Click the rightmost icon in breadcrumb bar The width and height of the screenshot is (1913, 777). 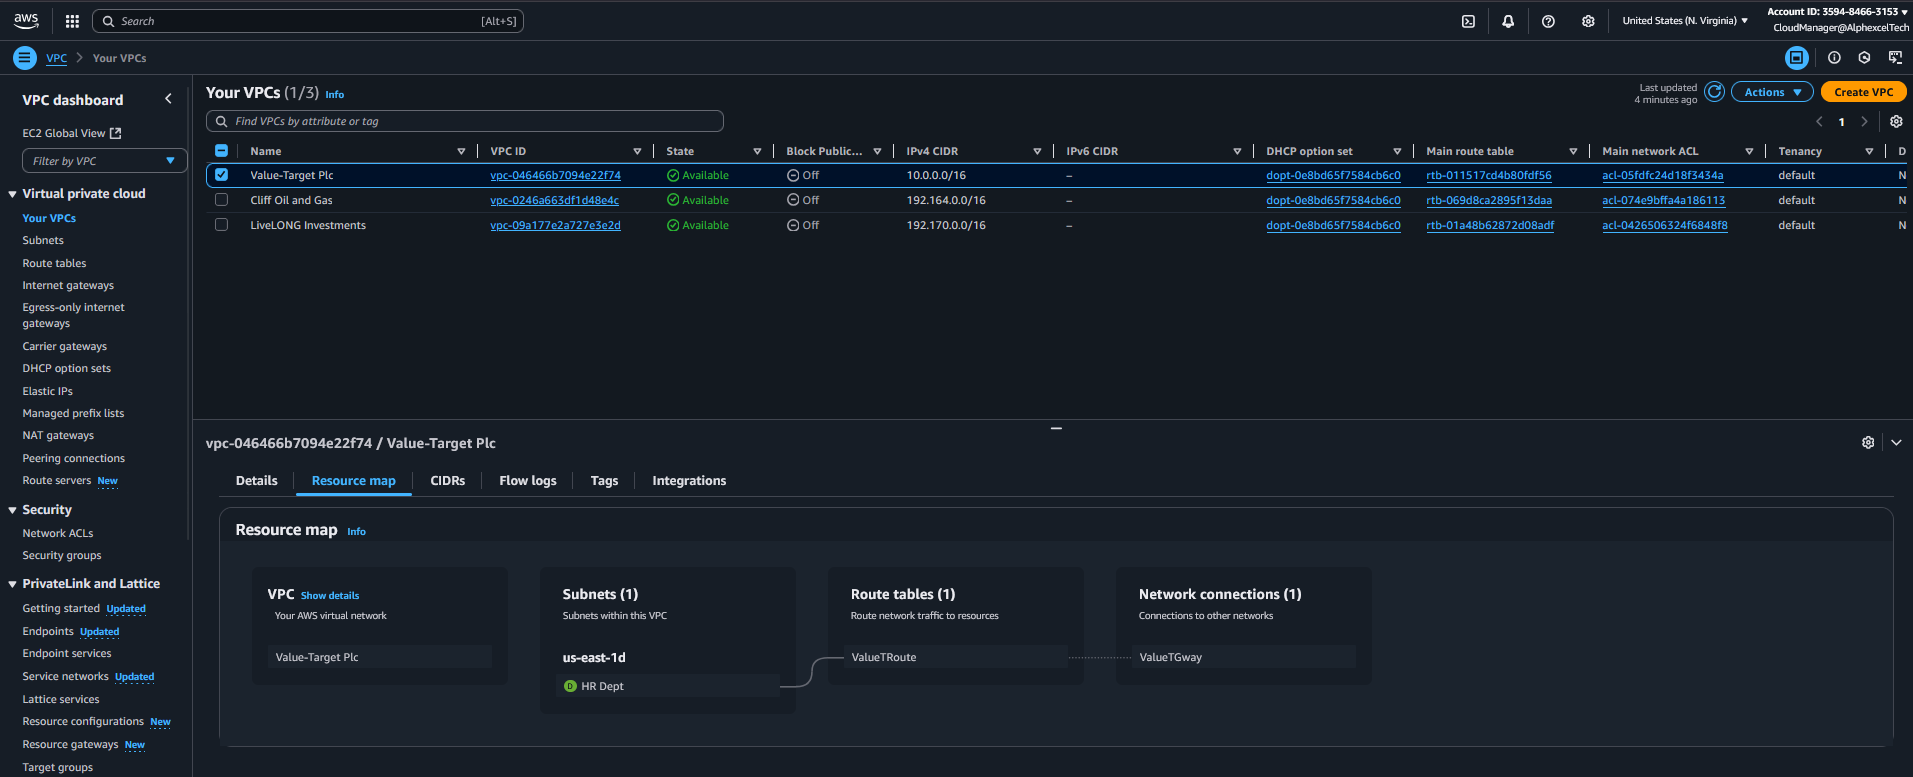[x=1895, y=58]
